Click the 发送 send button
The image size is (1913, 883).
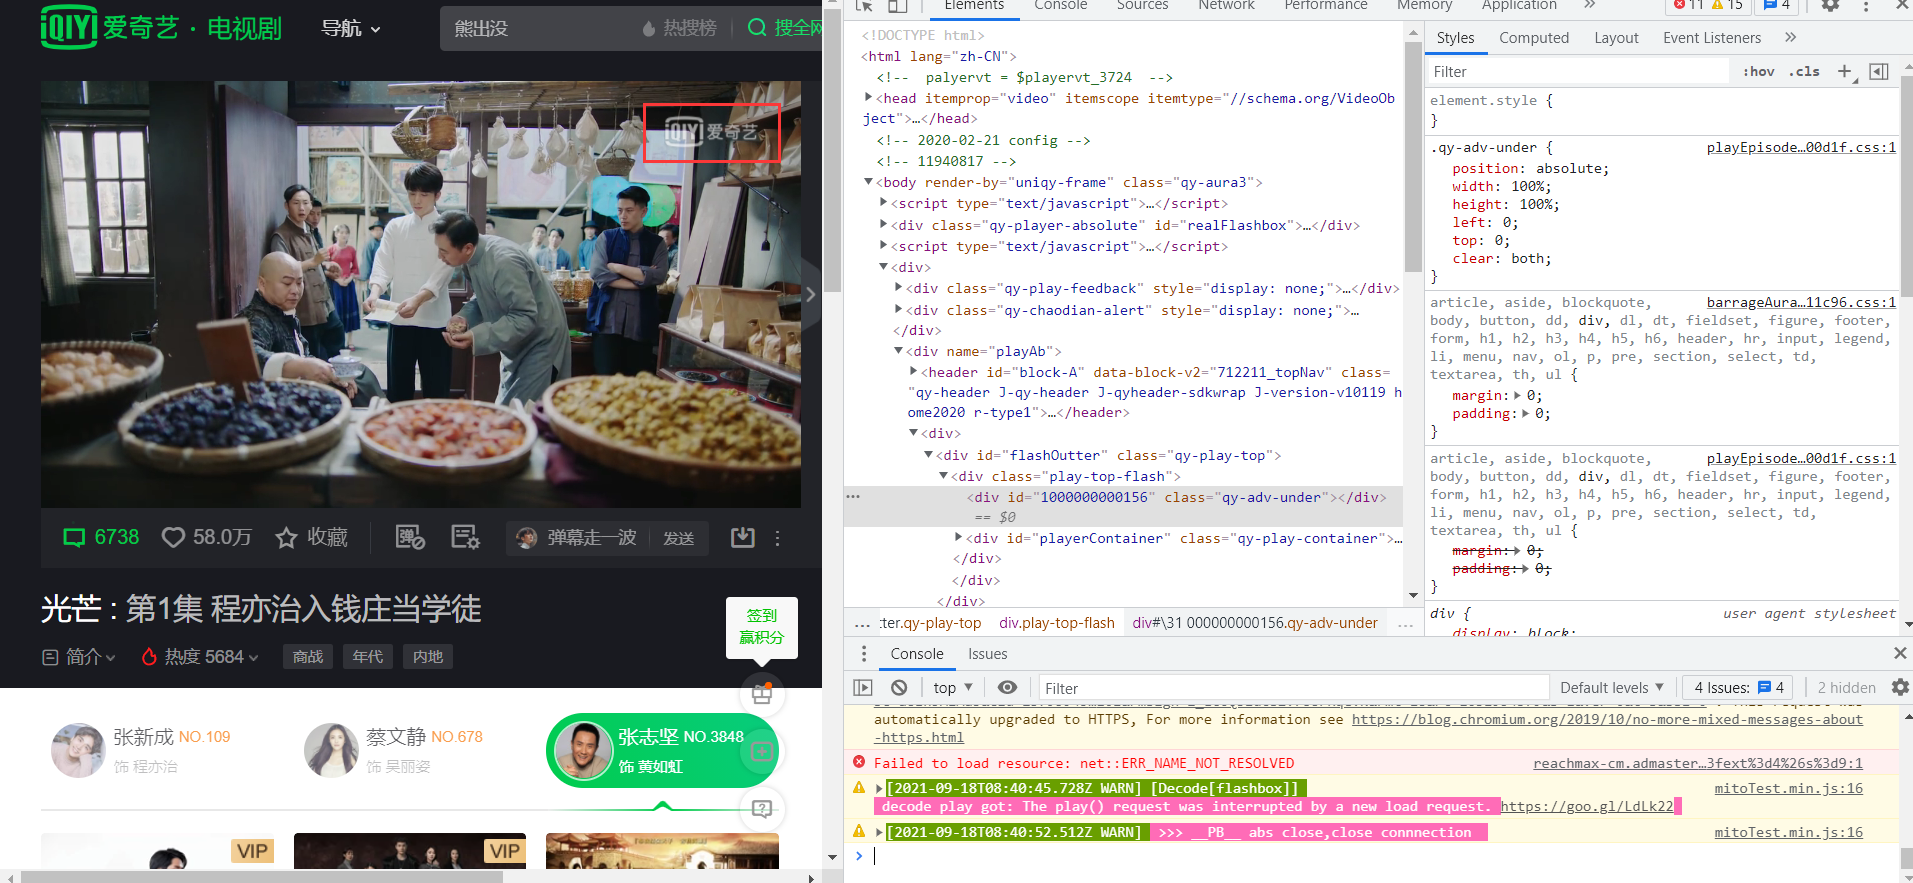(678, 538)
